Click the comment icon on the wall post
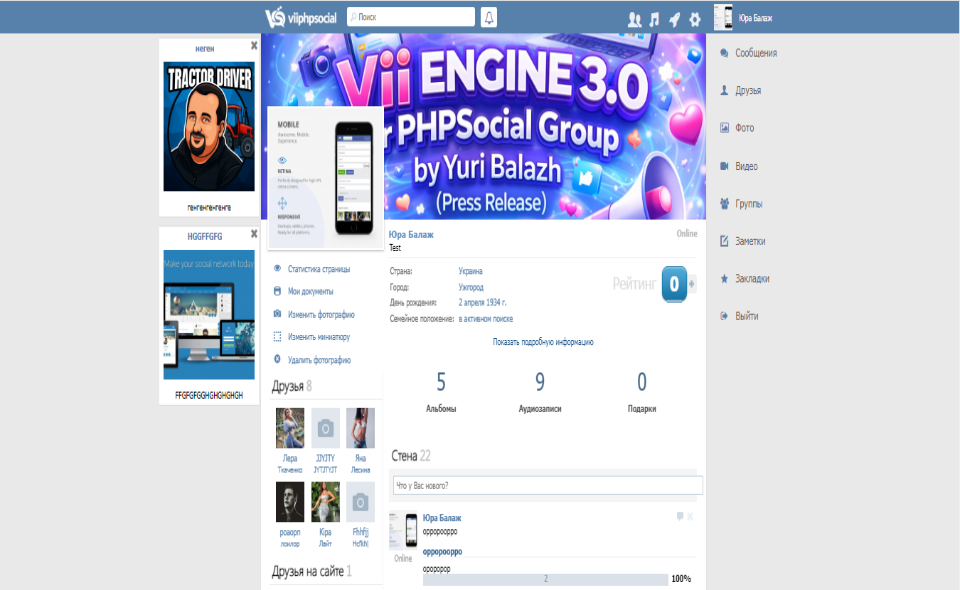Viewport: 960px width, 590px height. [680, 516]
